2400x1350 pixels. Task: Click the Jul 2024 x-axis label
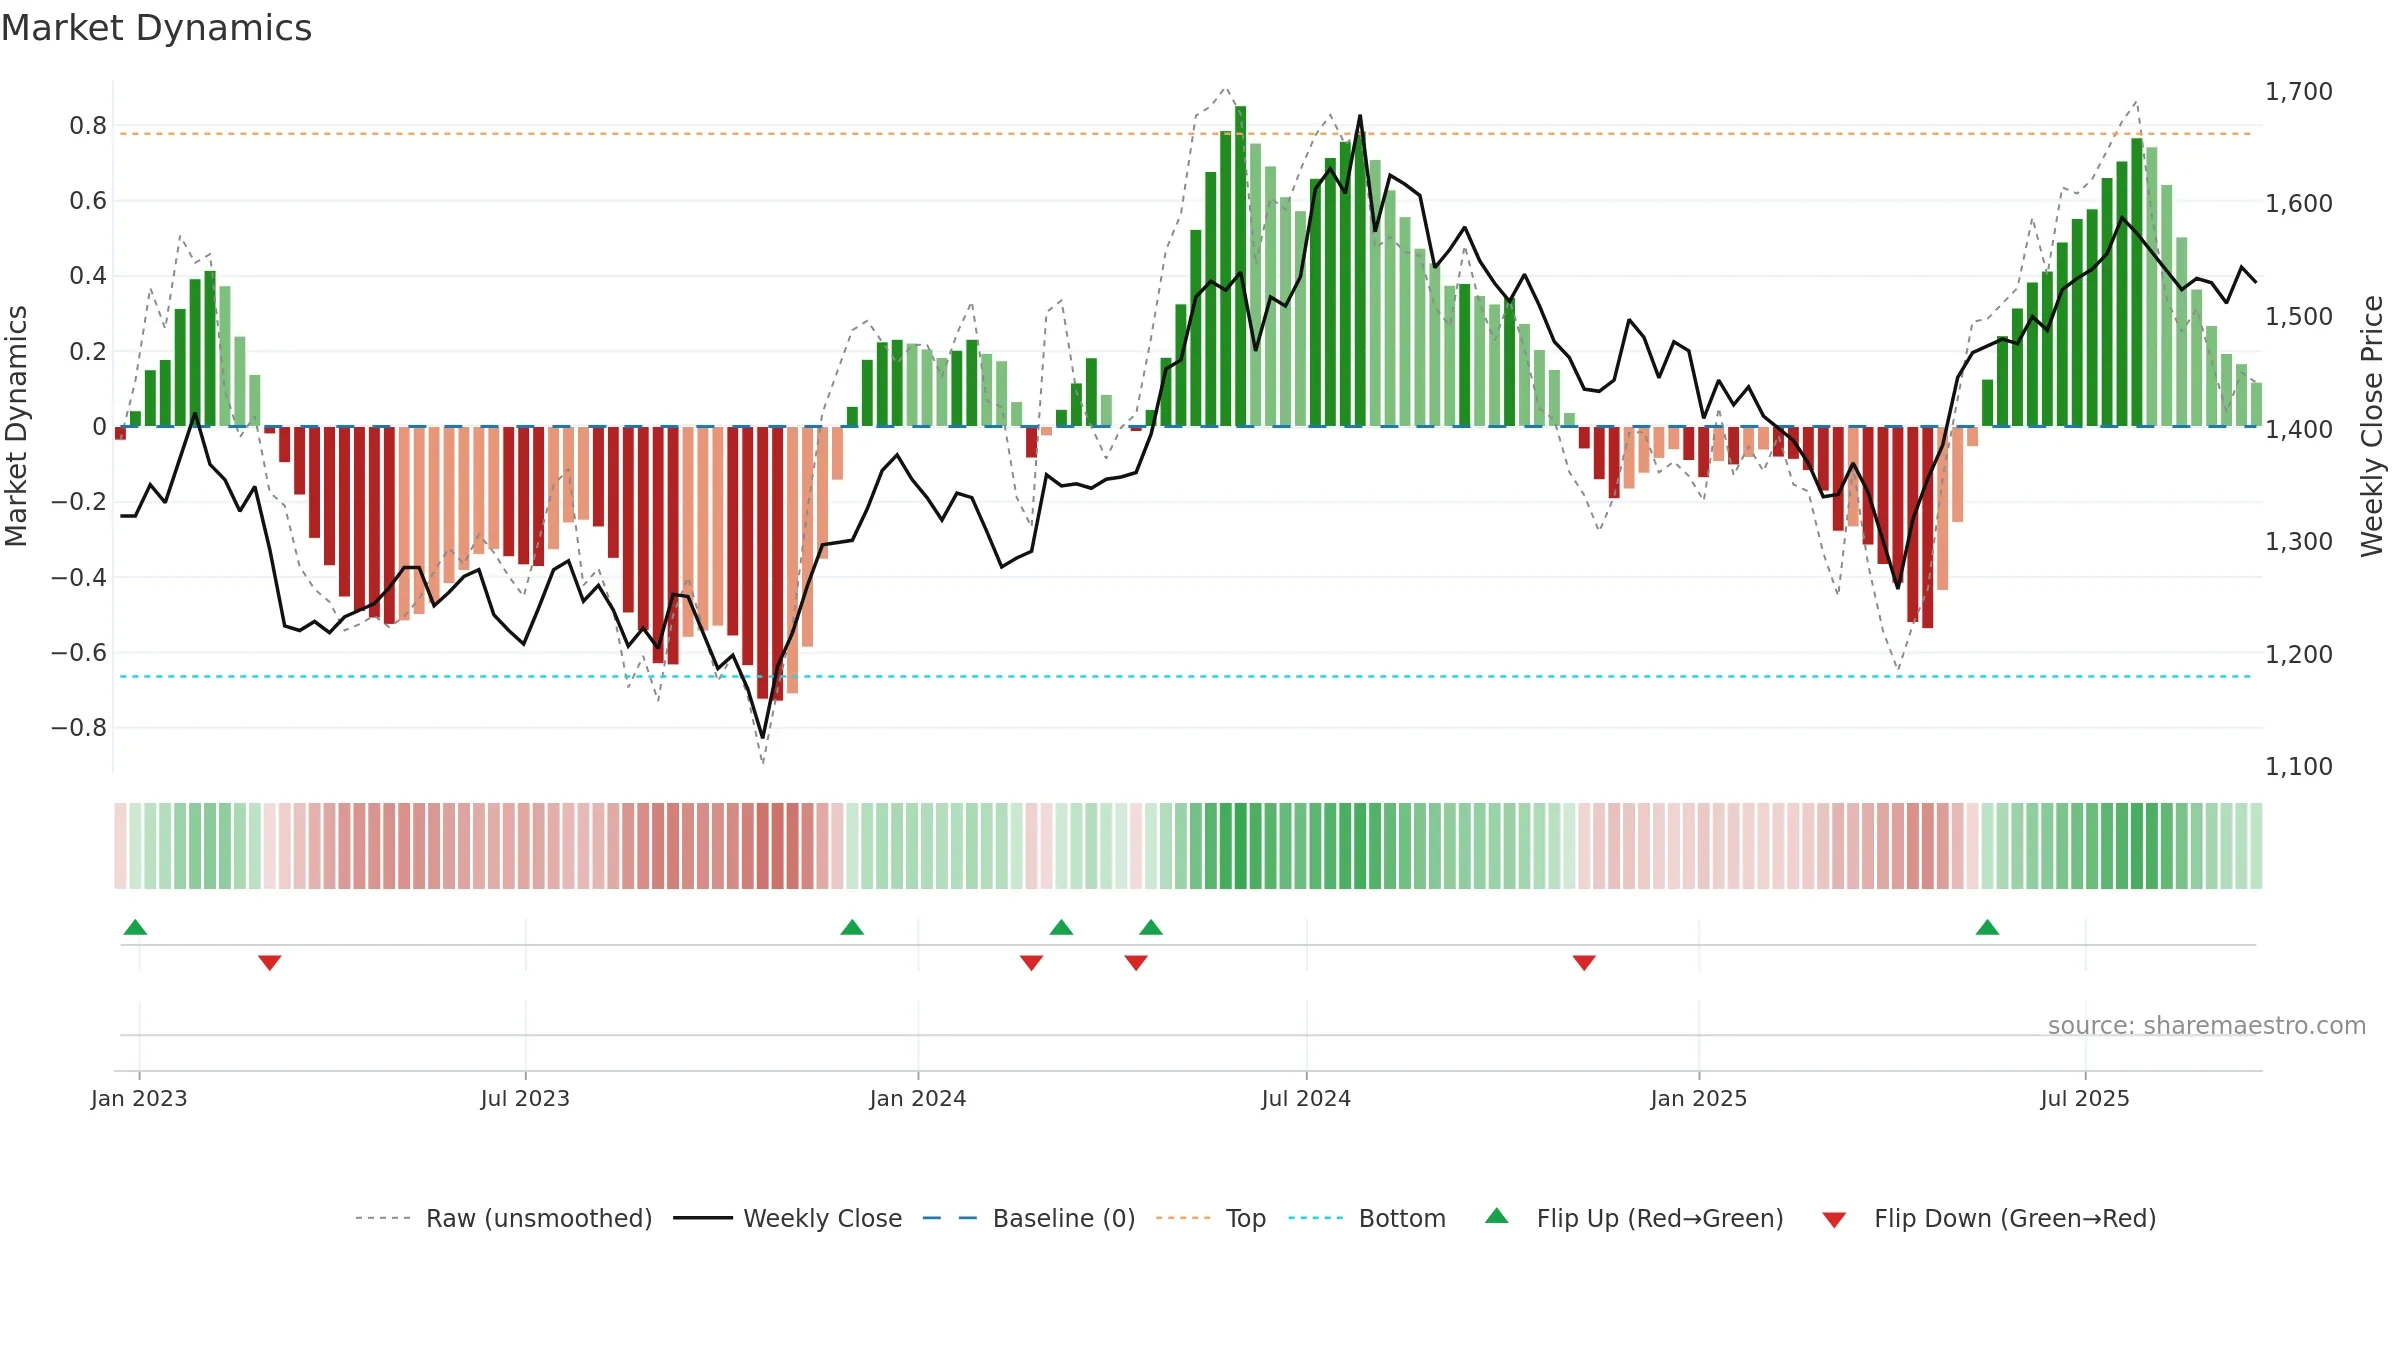[1306, 1098]
